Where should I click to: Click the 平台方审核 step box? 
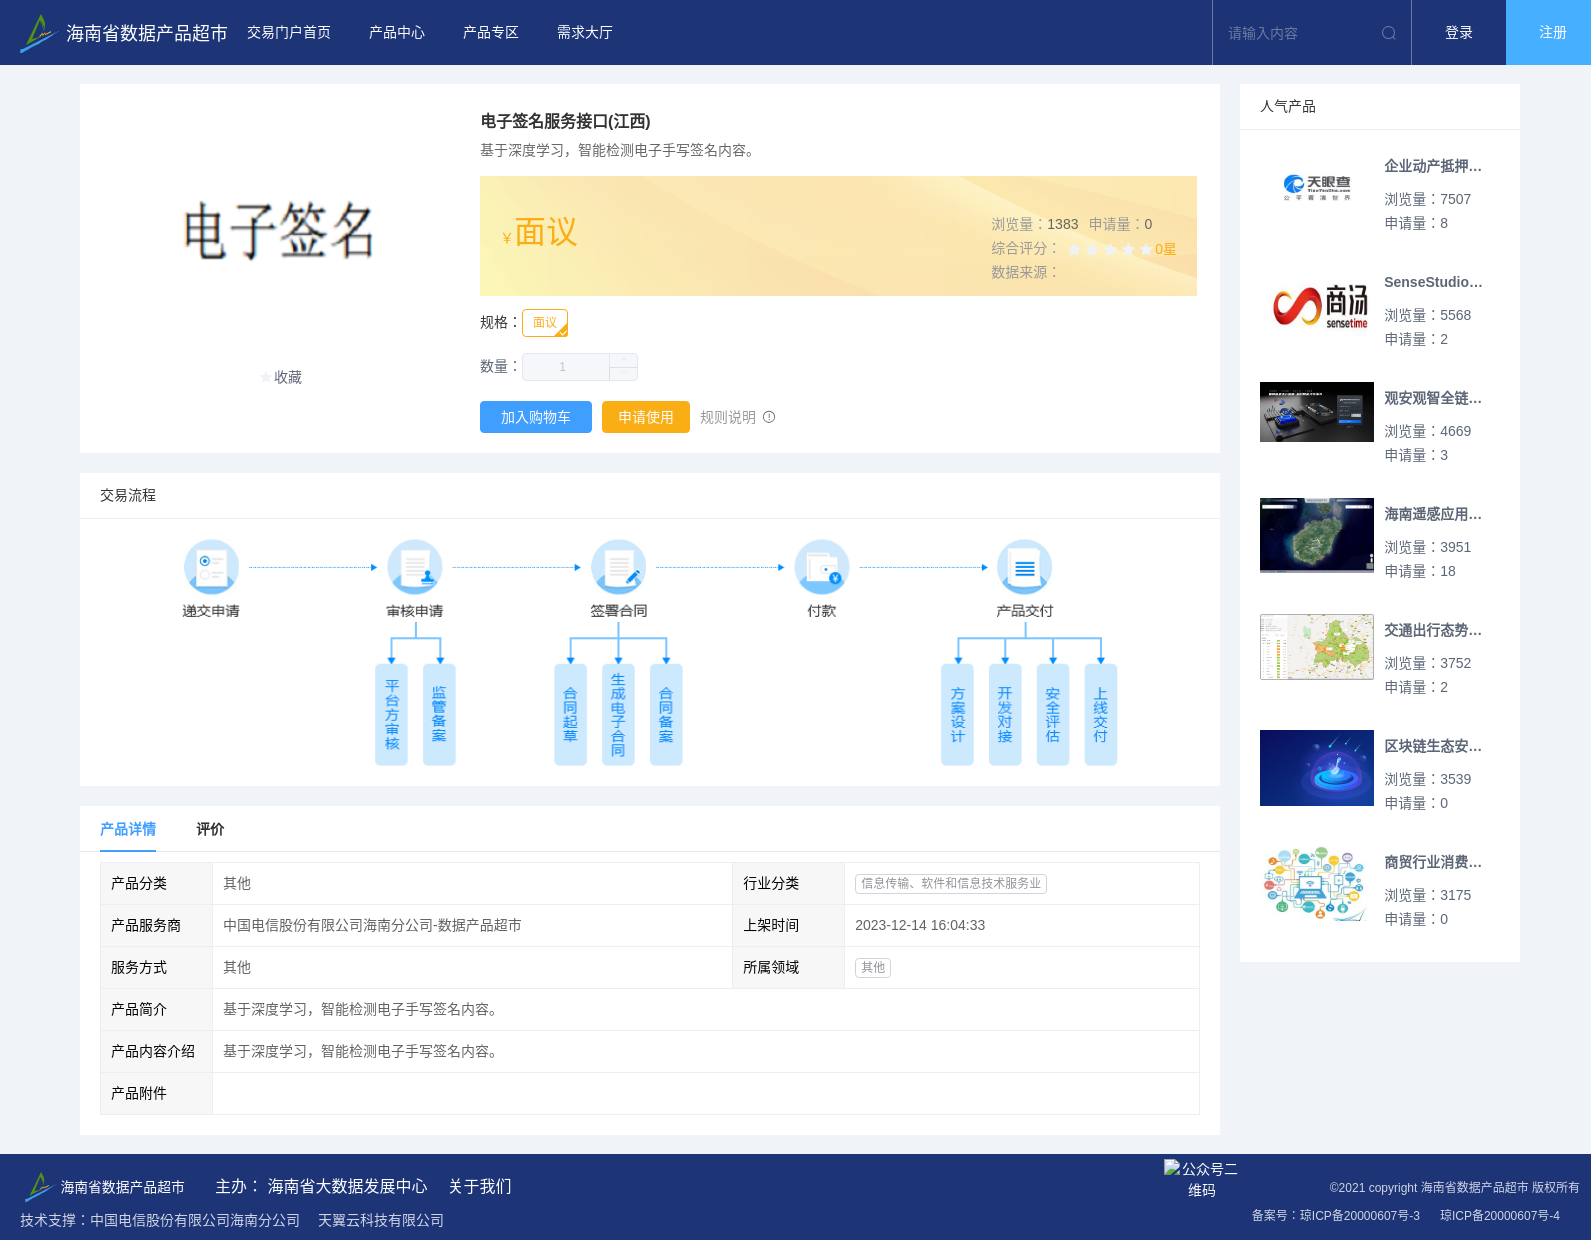(391, 715)
